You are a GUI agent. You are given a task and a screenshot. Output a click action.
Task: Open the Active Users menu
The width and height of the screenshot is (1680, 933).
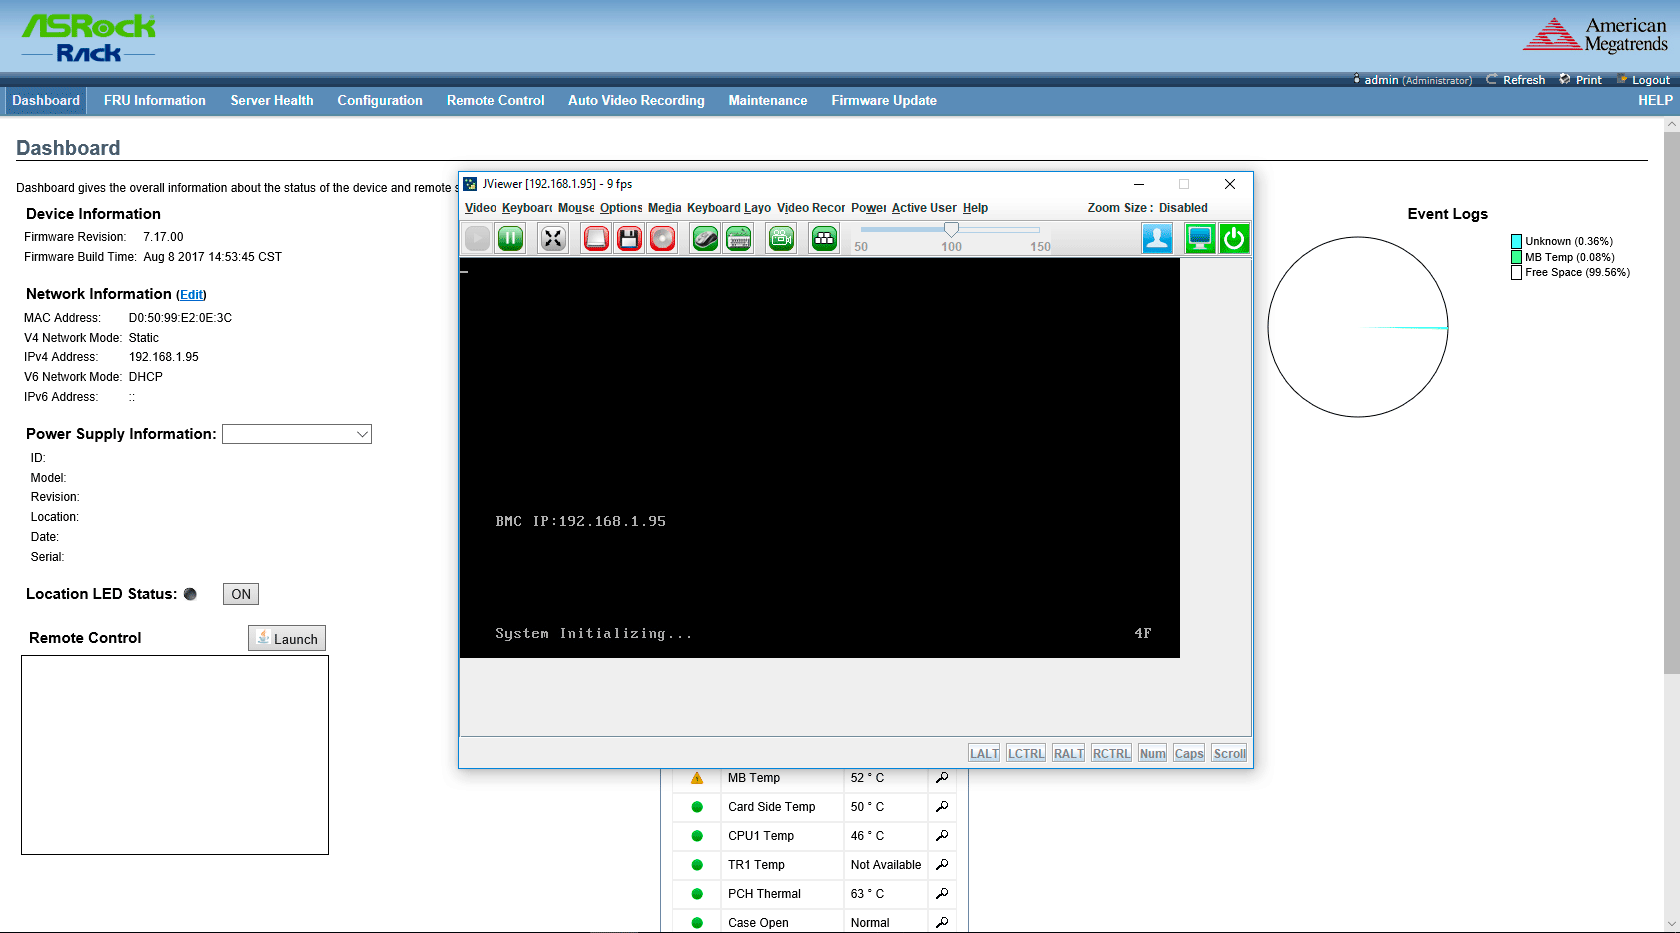924,208
